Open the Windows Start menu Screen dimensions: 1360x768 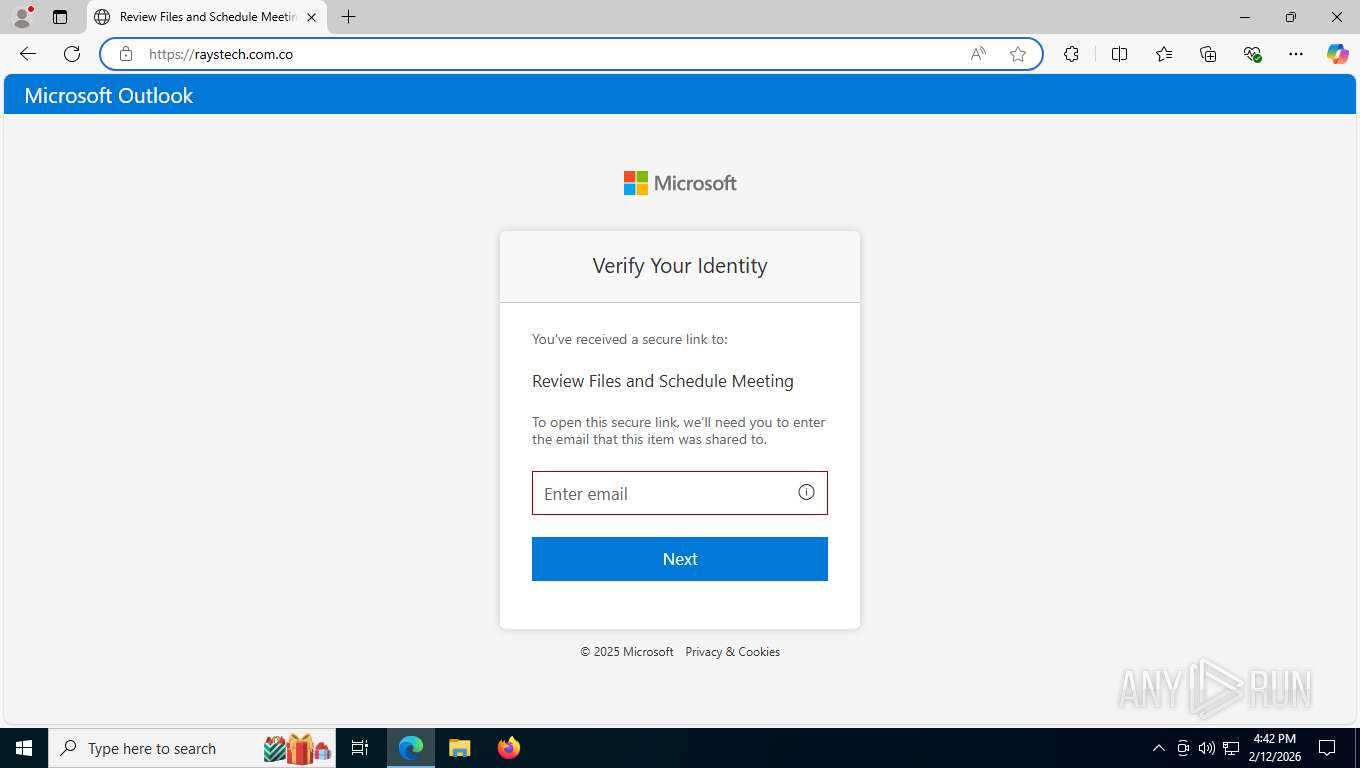[24, 748]
